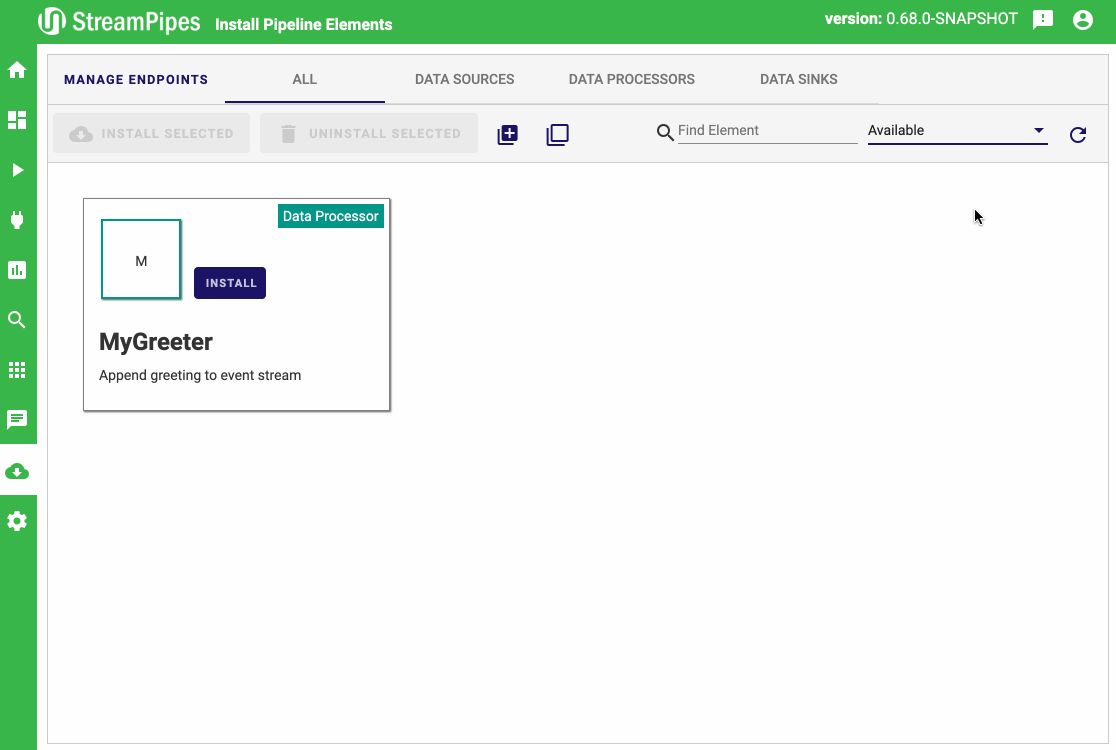The image size is (1116, 750).
Task: Open the Data Explorer magnifier in sidebar
Action: click(x=17, y=319)
